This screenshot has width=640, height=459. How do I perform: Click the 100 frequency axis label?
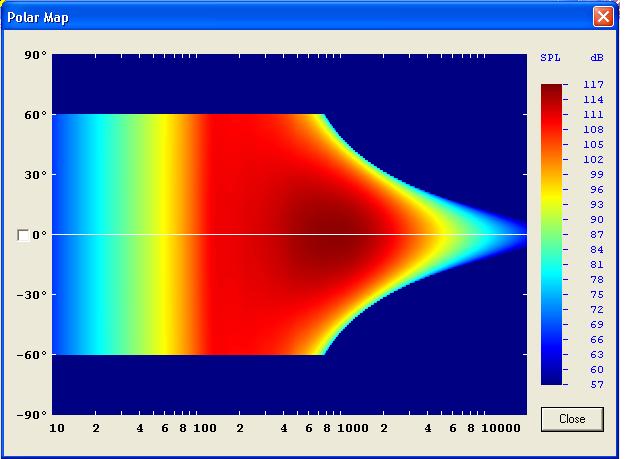[205, 428]
